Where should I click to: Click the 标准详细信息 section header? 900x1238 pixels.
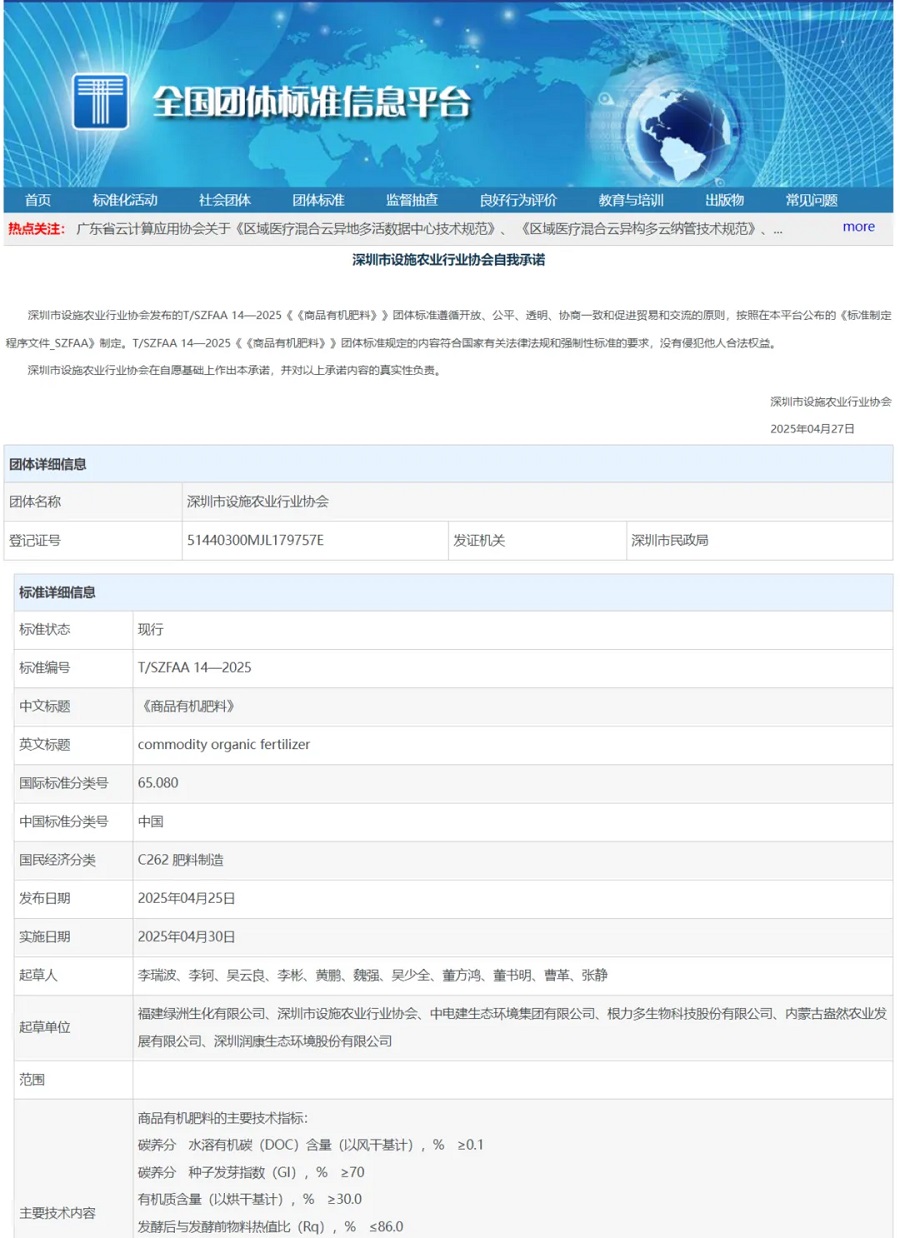(453, 592)
